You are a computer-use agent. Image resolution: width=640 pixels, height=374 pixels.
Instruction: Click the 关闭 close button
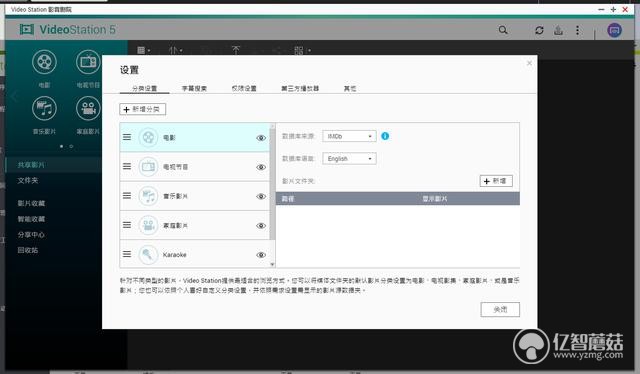(x=500, y=309)
